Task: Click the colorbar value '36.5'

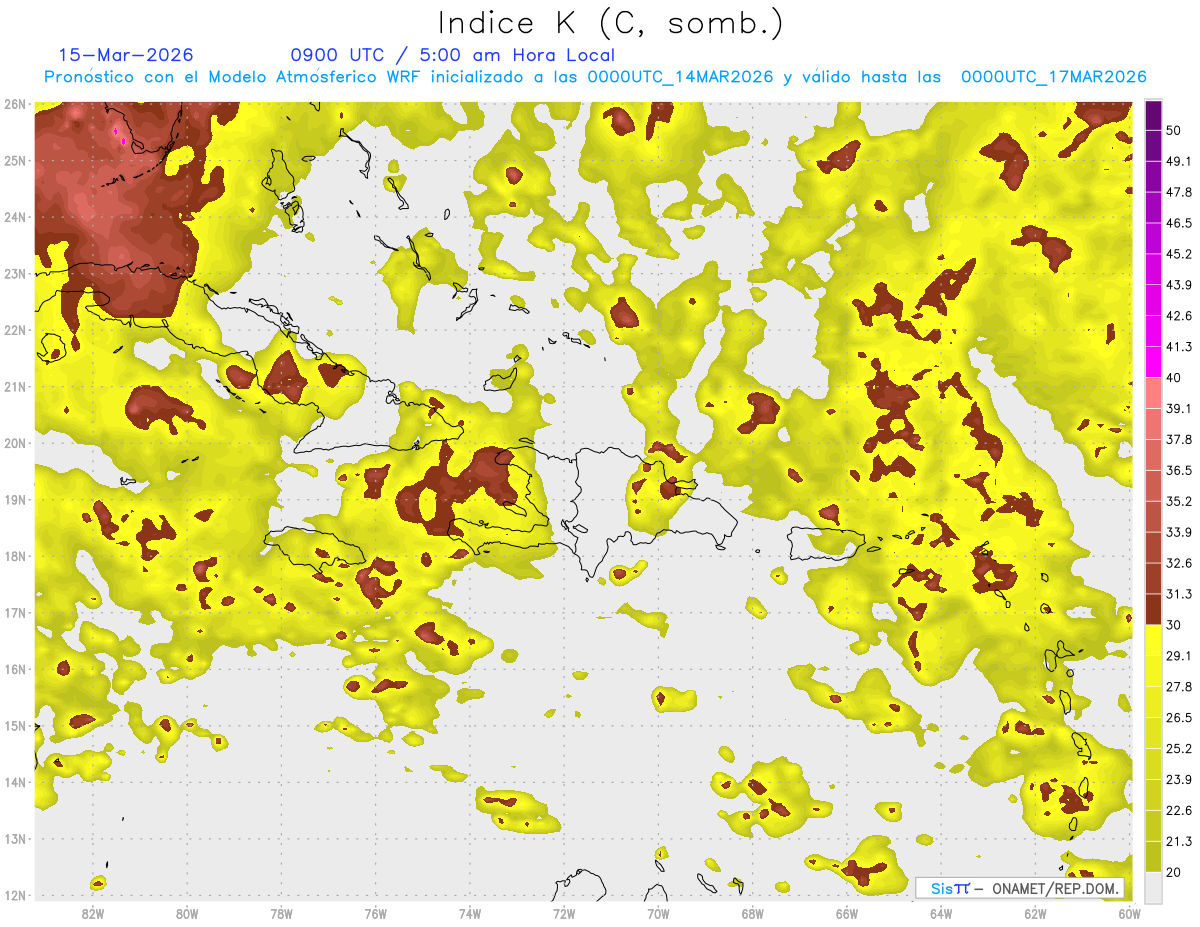Action: click(x=1179, y=470)
